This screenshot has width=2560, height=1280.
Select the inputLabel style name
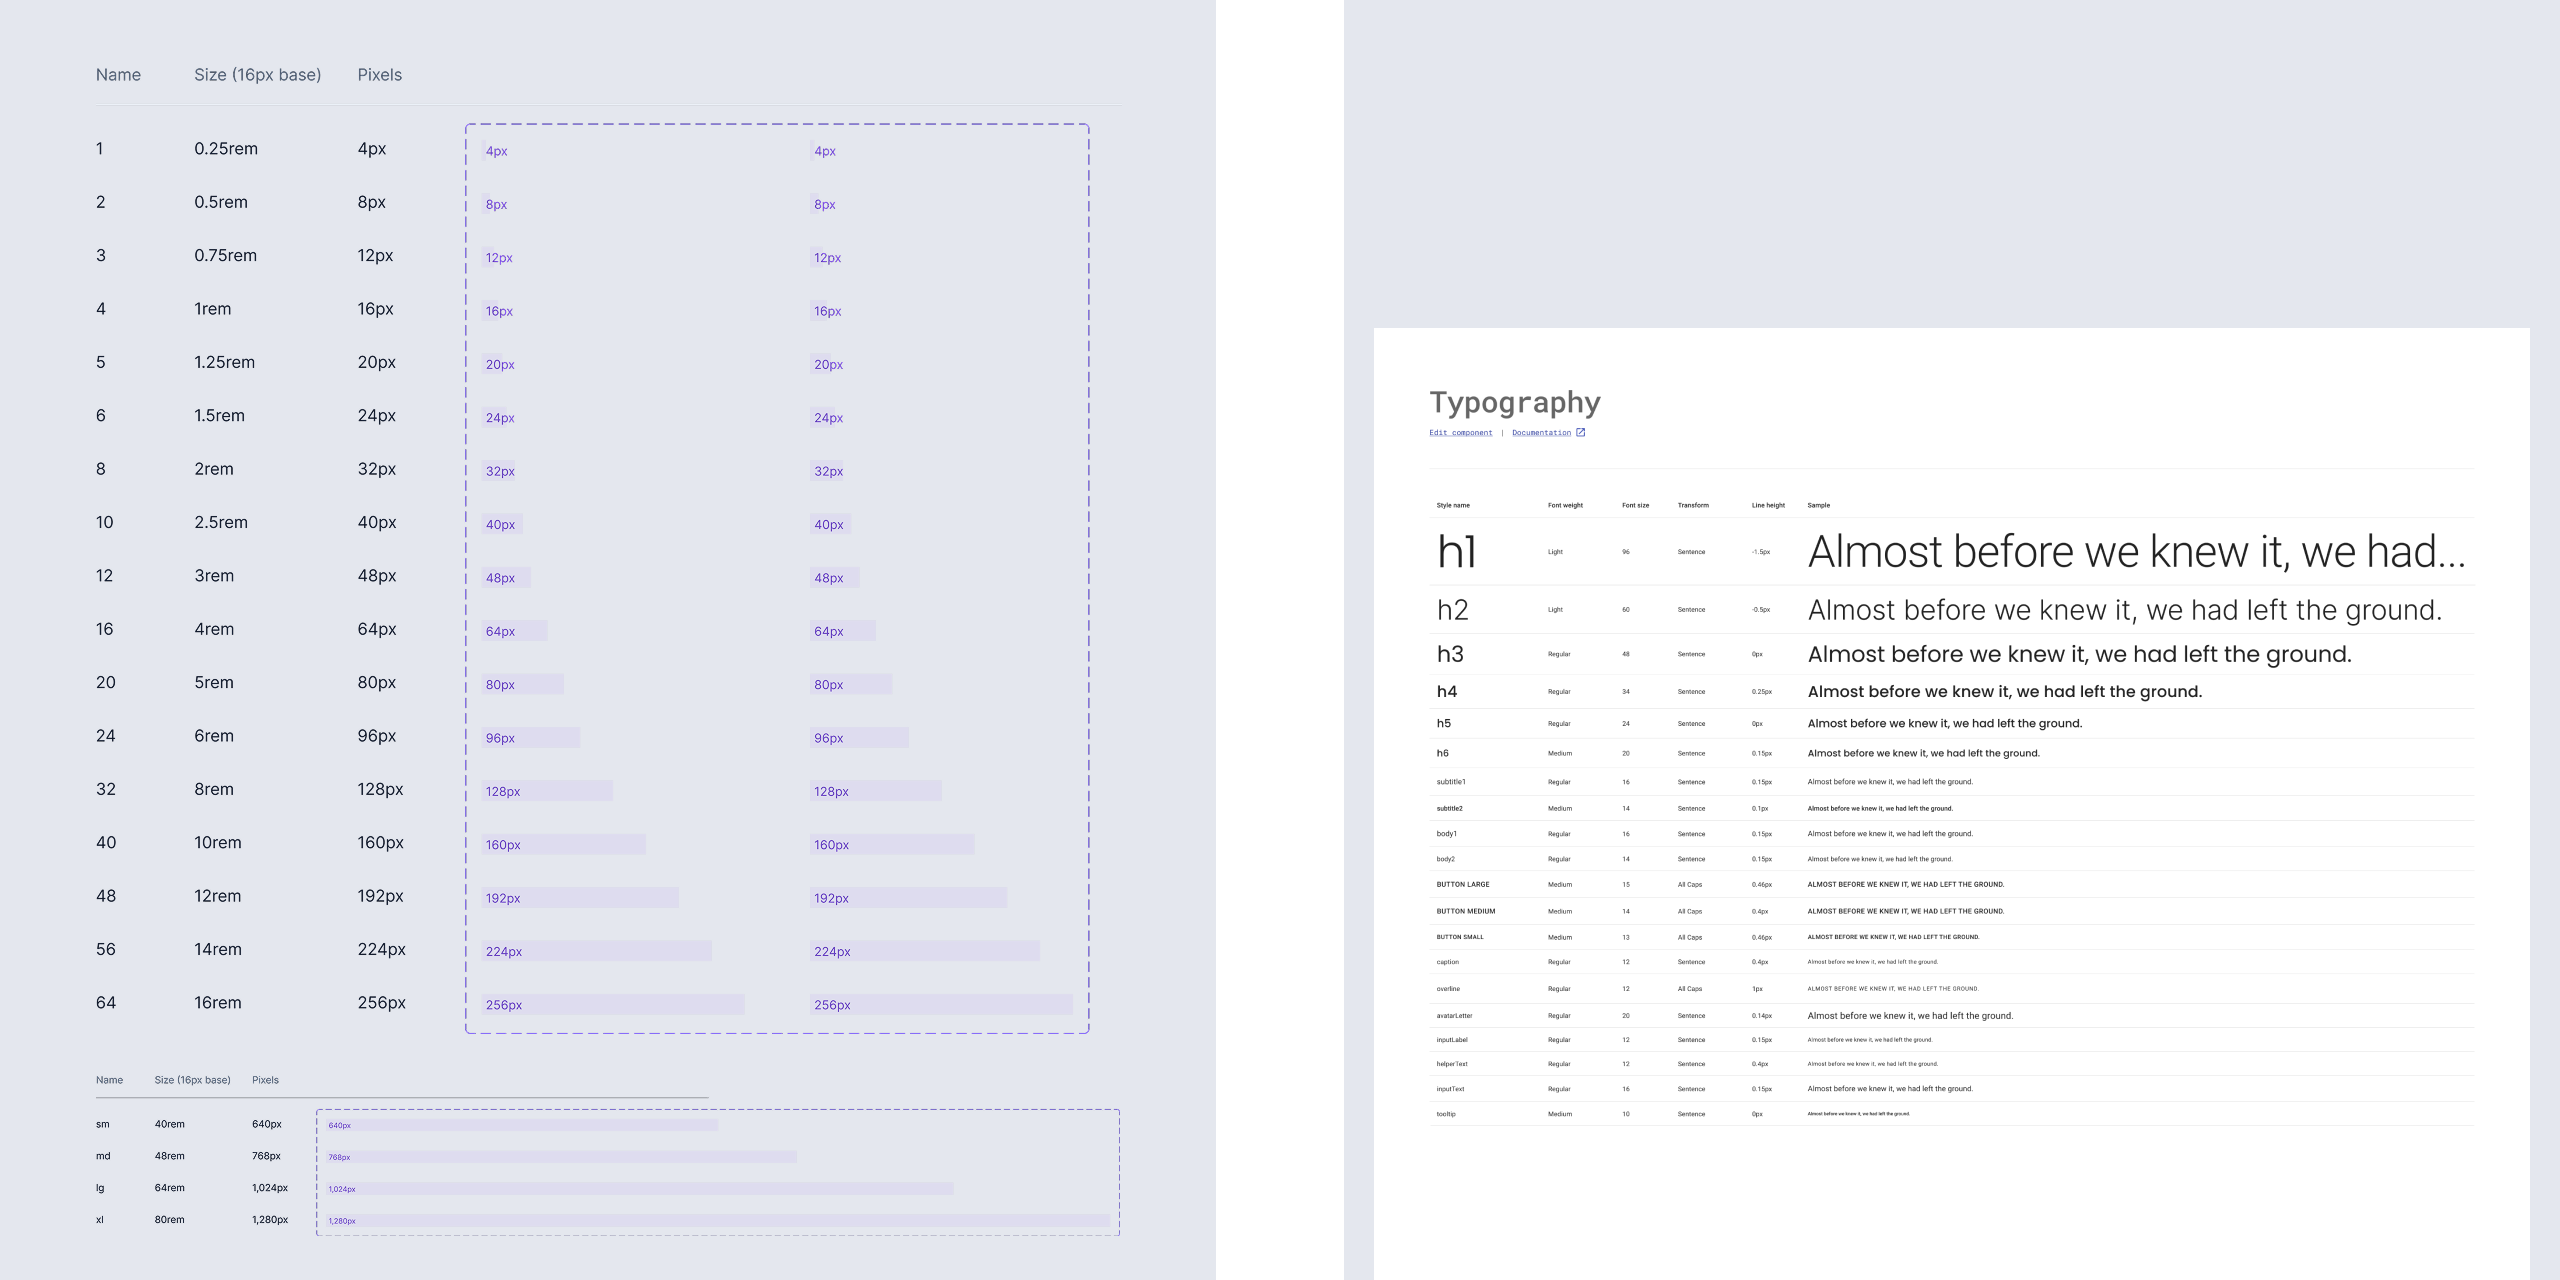[1452, 1040]
